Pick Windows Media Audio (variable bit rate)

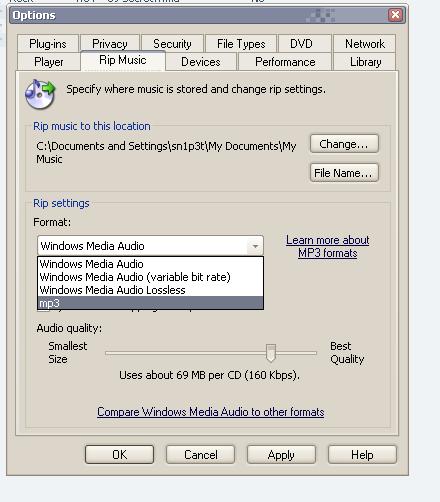(x=150, y=277)
